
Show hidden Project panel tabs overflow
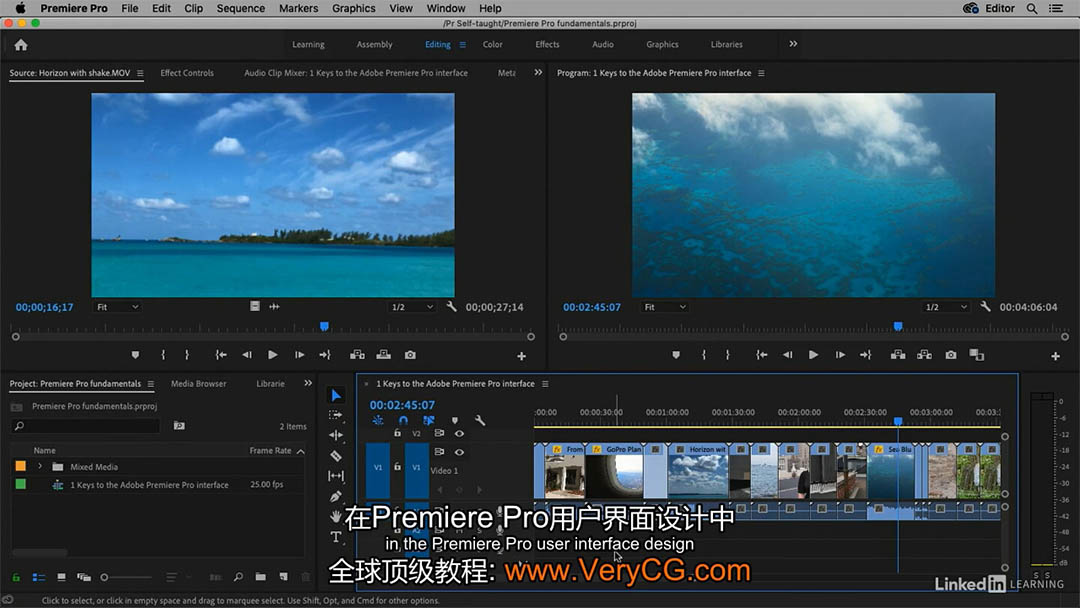point(308,384)
